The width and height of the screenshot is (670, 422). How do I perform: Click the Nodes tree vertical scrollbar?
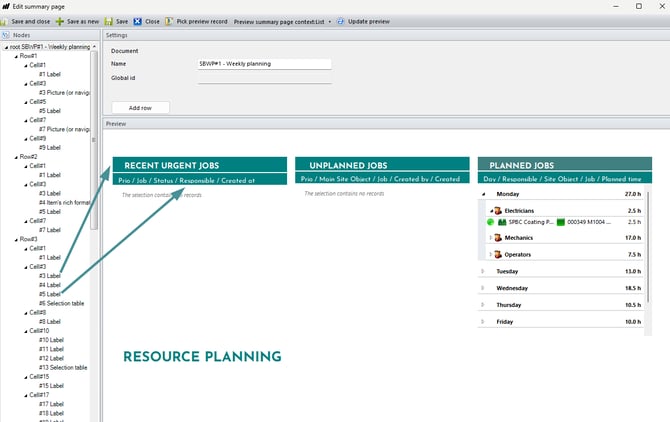[96, 150]
